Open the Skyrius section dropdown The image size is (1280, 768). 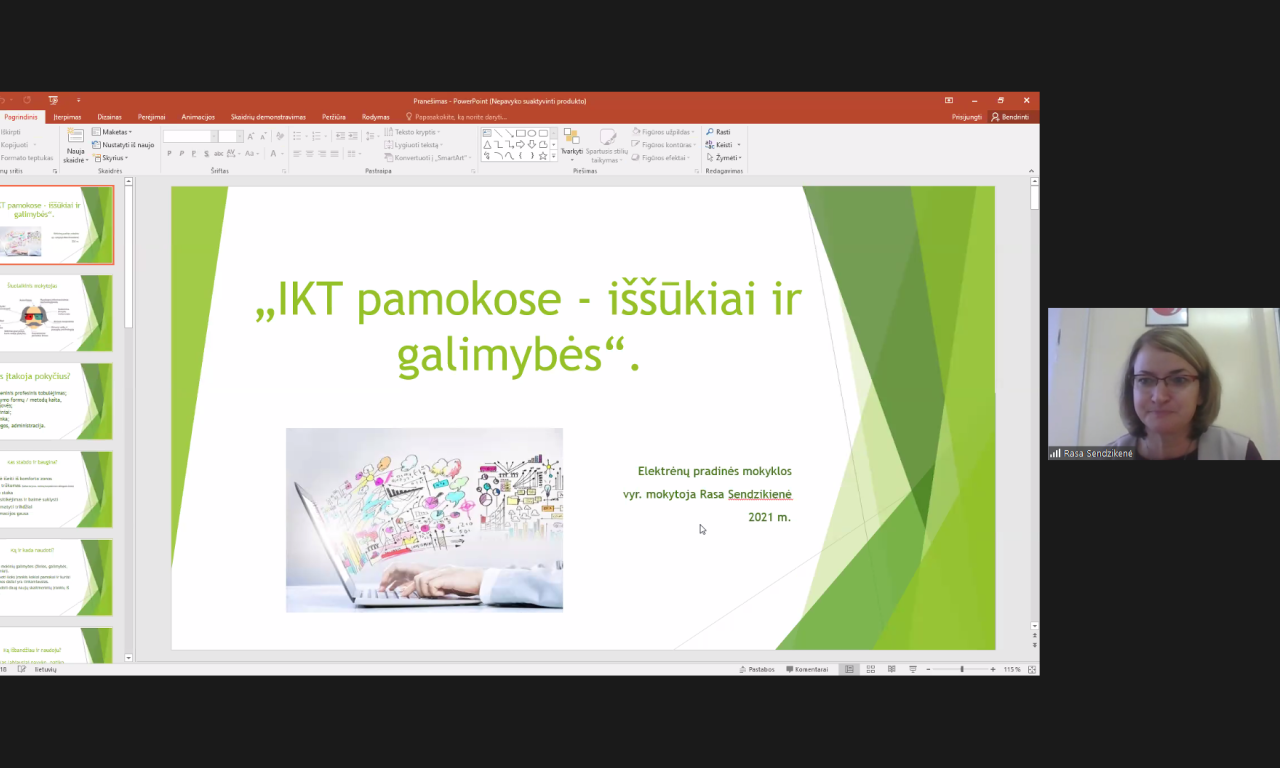tap(110, 158)
